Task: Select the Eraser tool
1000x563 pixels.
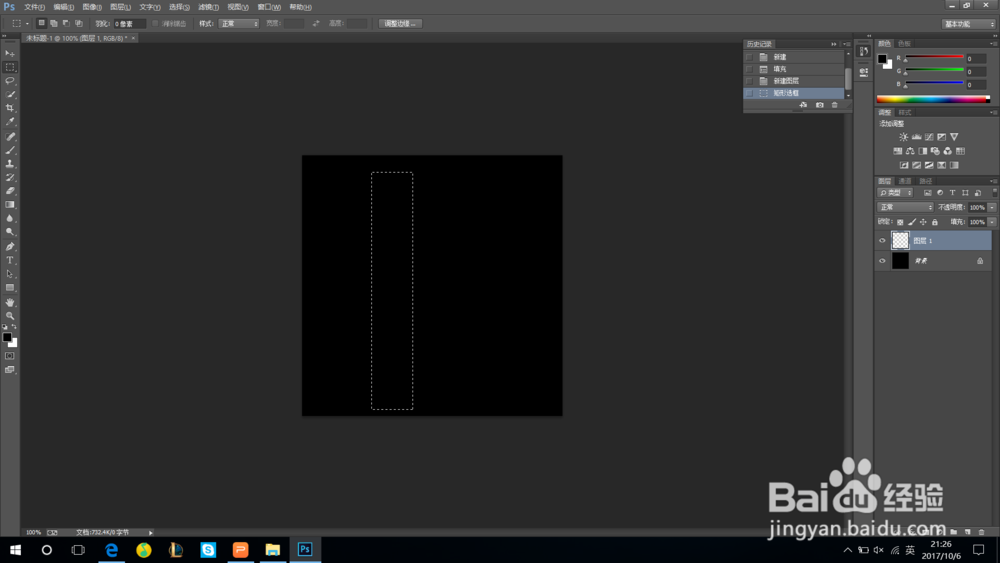Action: coord(10,191)
